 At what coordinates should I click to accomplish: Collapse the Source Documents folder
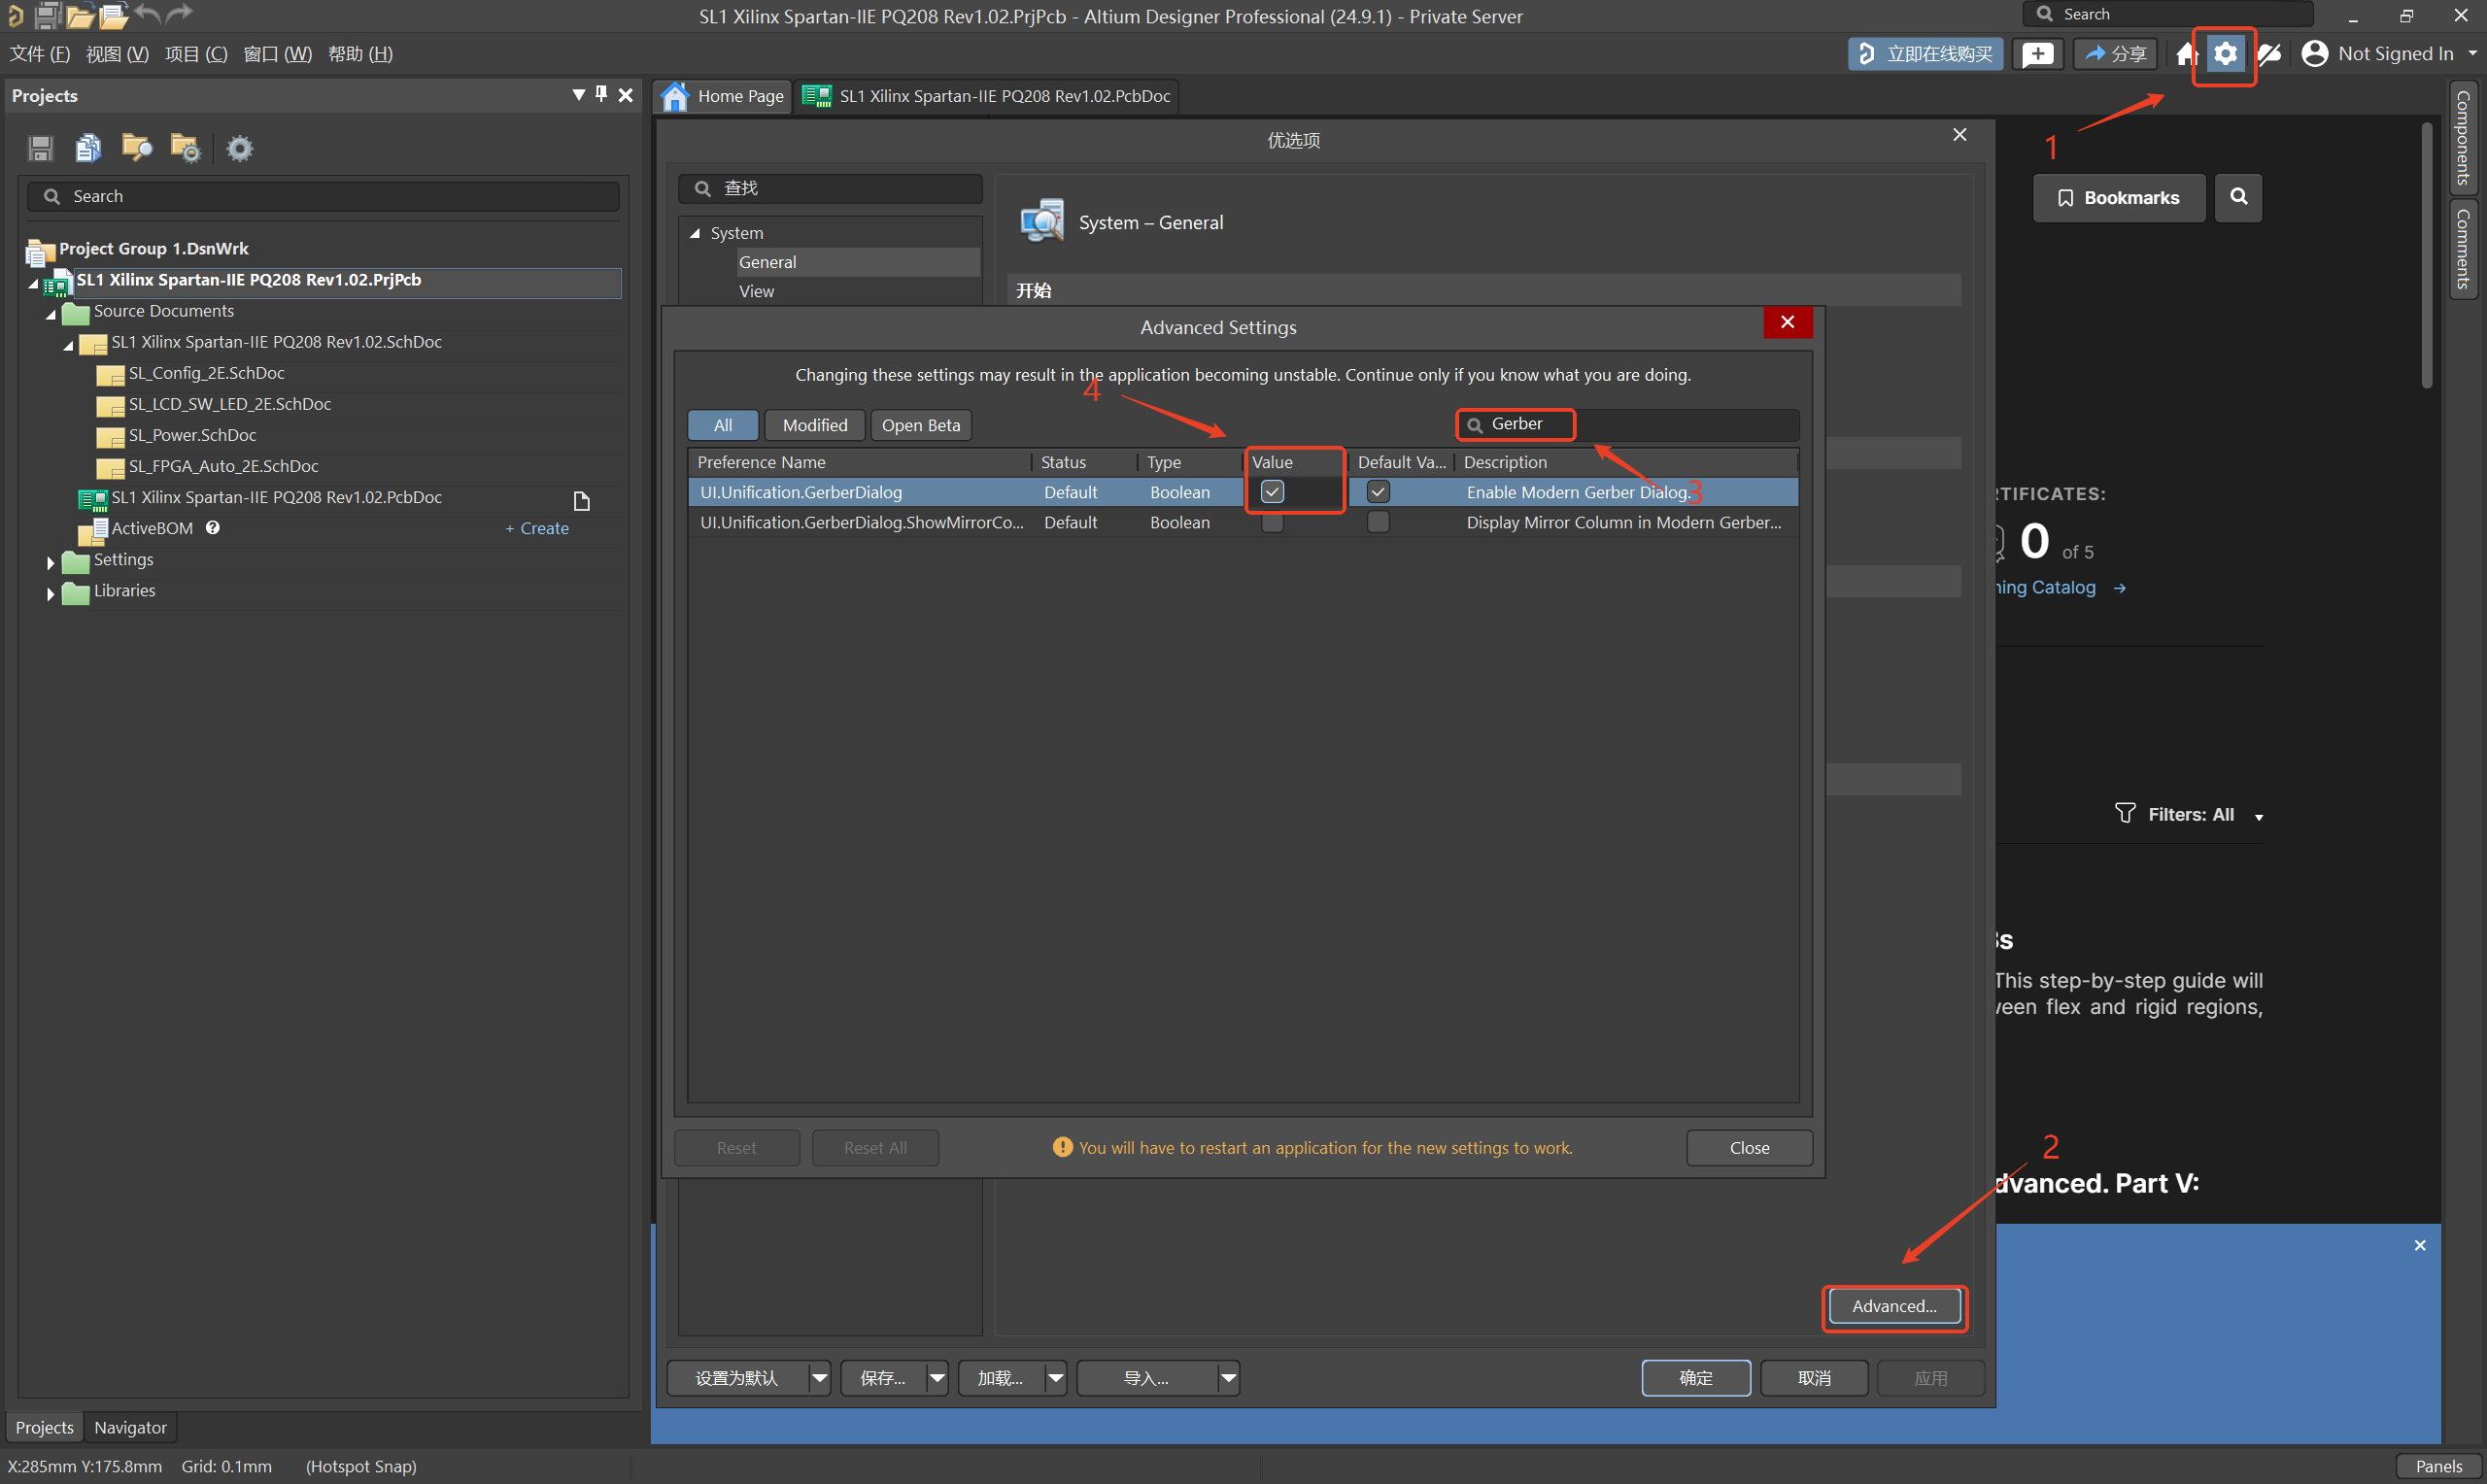click(x=51, y=314)
